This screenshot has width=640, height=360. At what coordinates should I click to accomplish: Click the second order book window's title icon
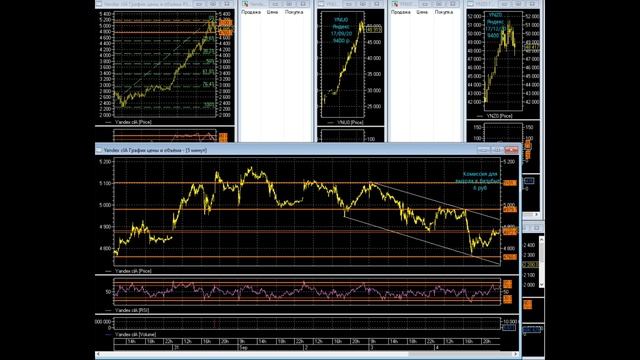[395, 4]
